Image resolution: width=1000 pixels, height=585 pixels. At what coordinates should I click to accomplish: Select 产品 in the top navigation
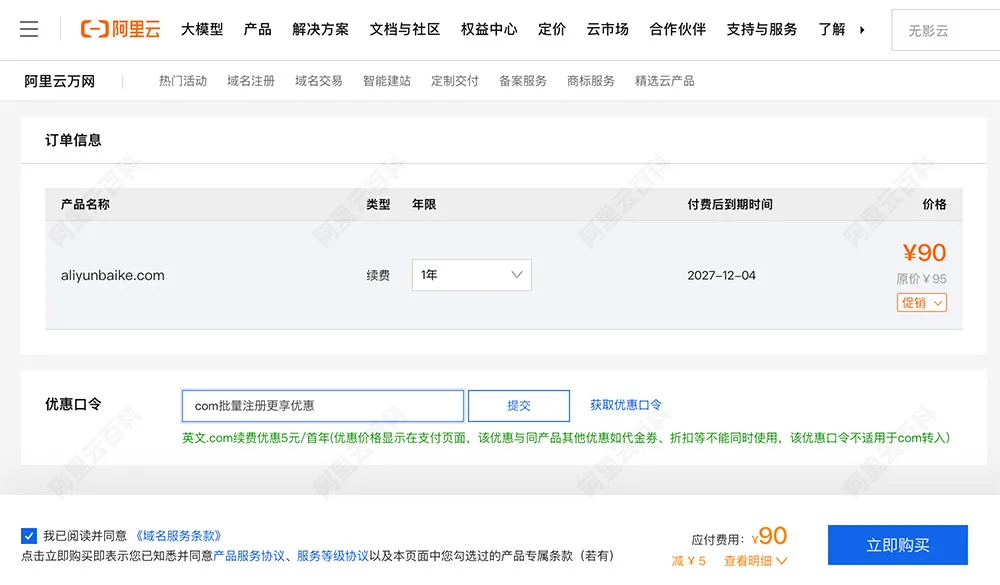pyautogui.click(x=258, y=30)
